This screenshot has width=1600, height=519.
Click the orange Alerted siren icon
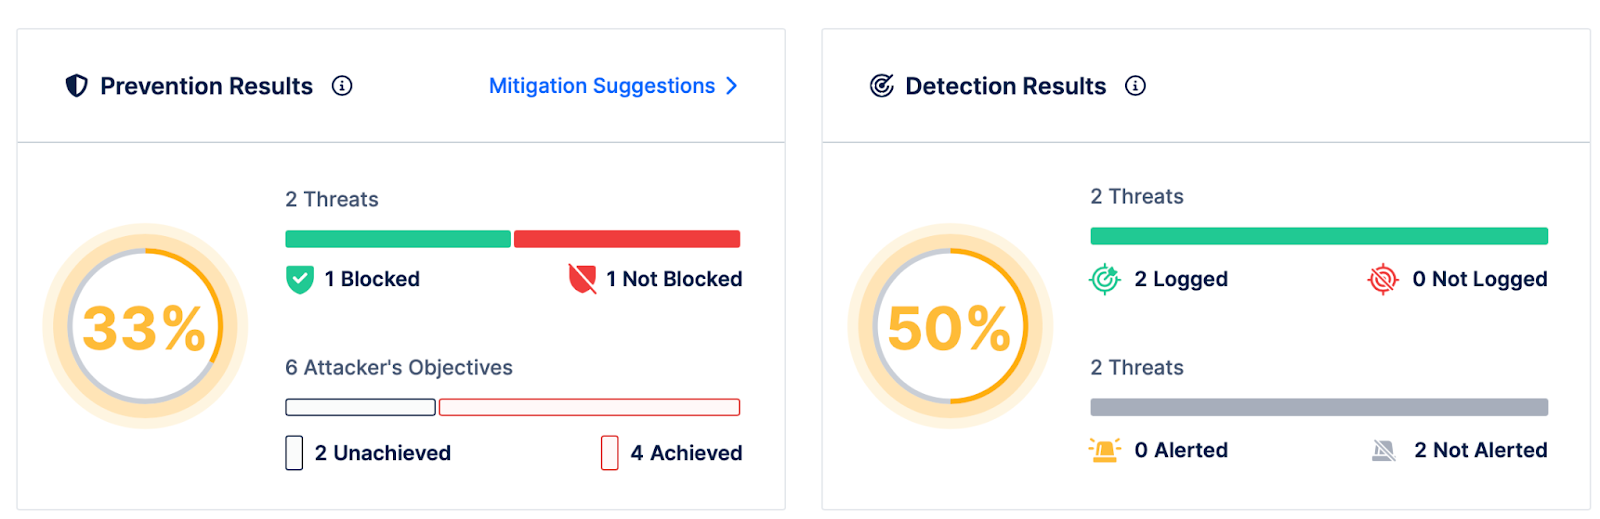click(1105, 450)
